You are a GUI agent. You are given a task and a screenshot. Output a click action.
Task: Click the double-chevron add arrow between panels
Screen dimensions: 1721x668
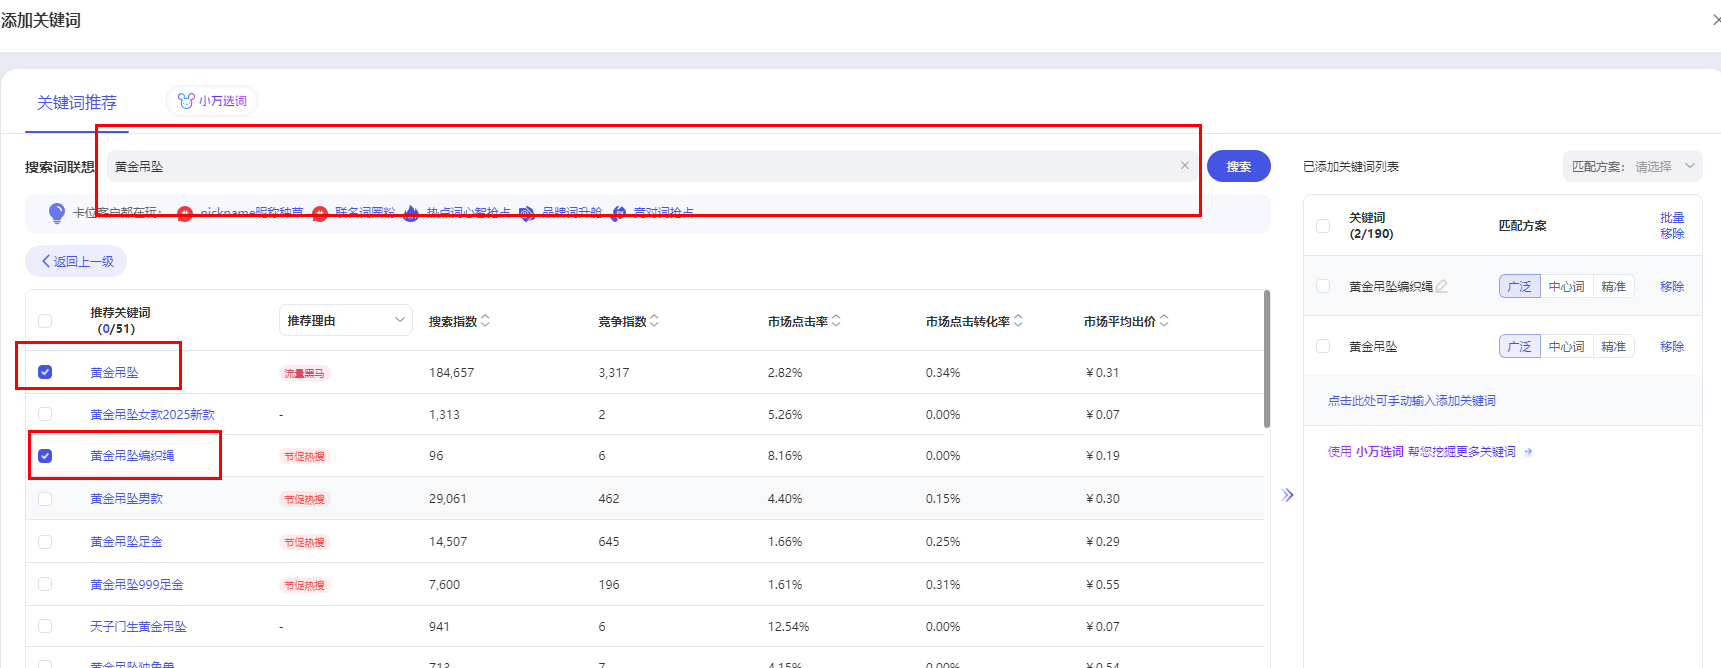pyautogui.click(x=1287, y=495)
